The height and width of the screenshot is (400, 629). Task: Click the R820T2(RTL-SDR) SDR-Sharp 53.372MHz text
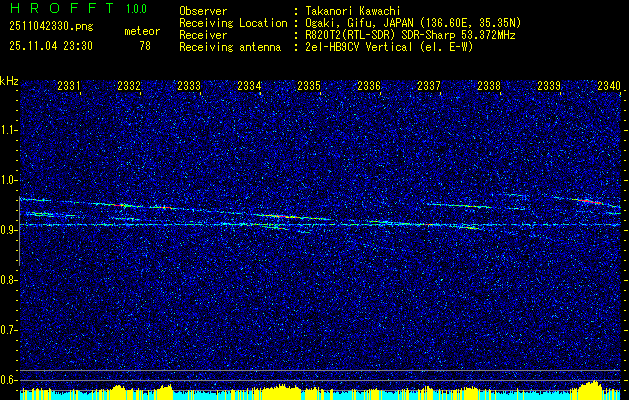pos(410,35)
